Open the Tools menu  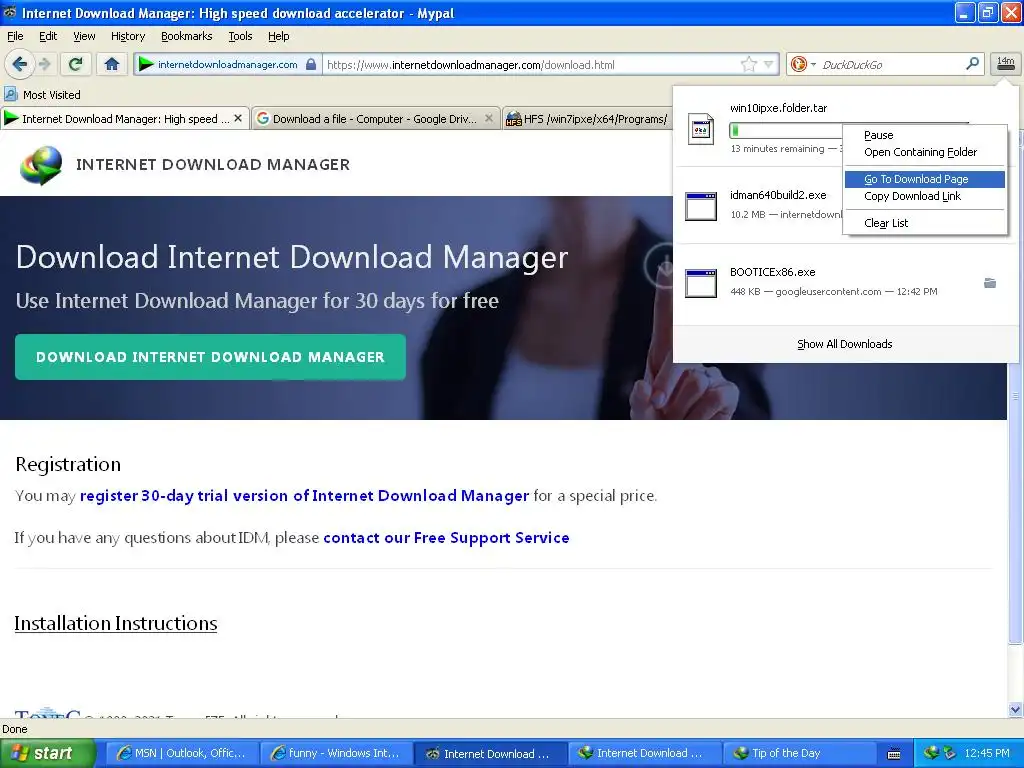click(x=240, y=36)
